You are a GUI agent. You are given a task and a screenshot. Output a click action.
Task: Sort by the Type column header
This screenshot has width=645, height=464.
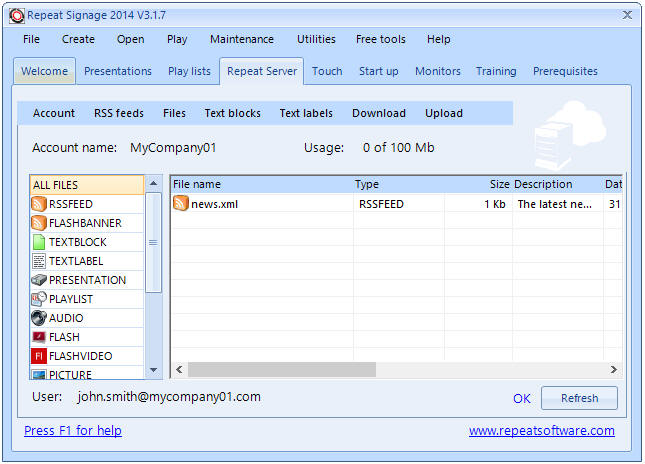point(399,184)
